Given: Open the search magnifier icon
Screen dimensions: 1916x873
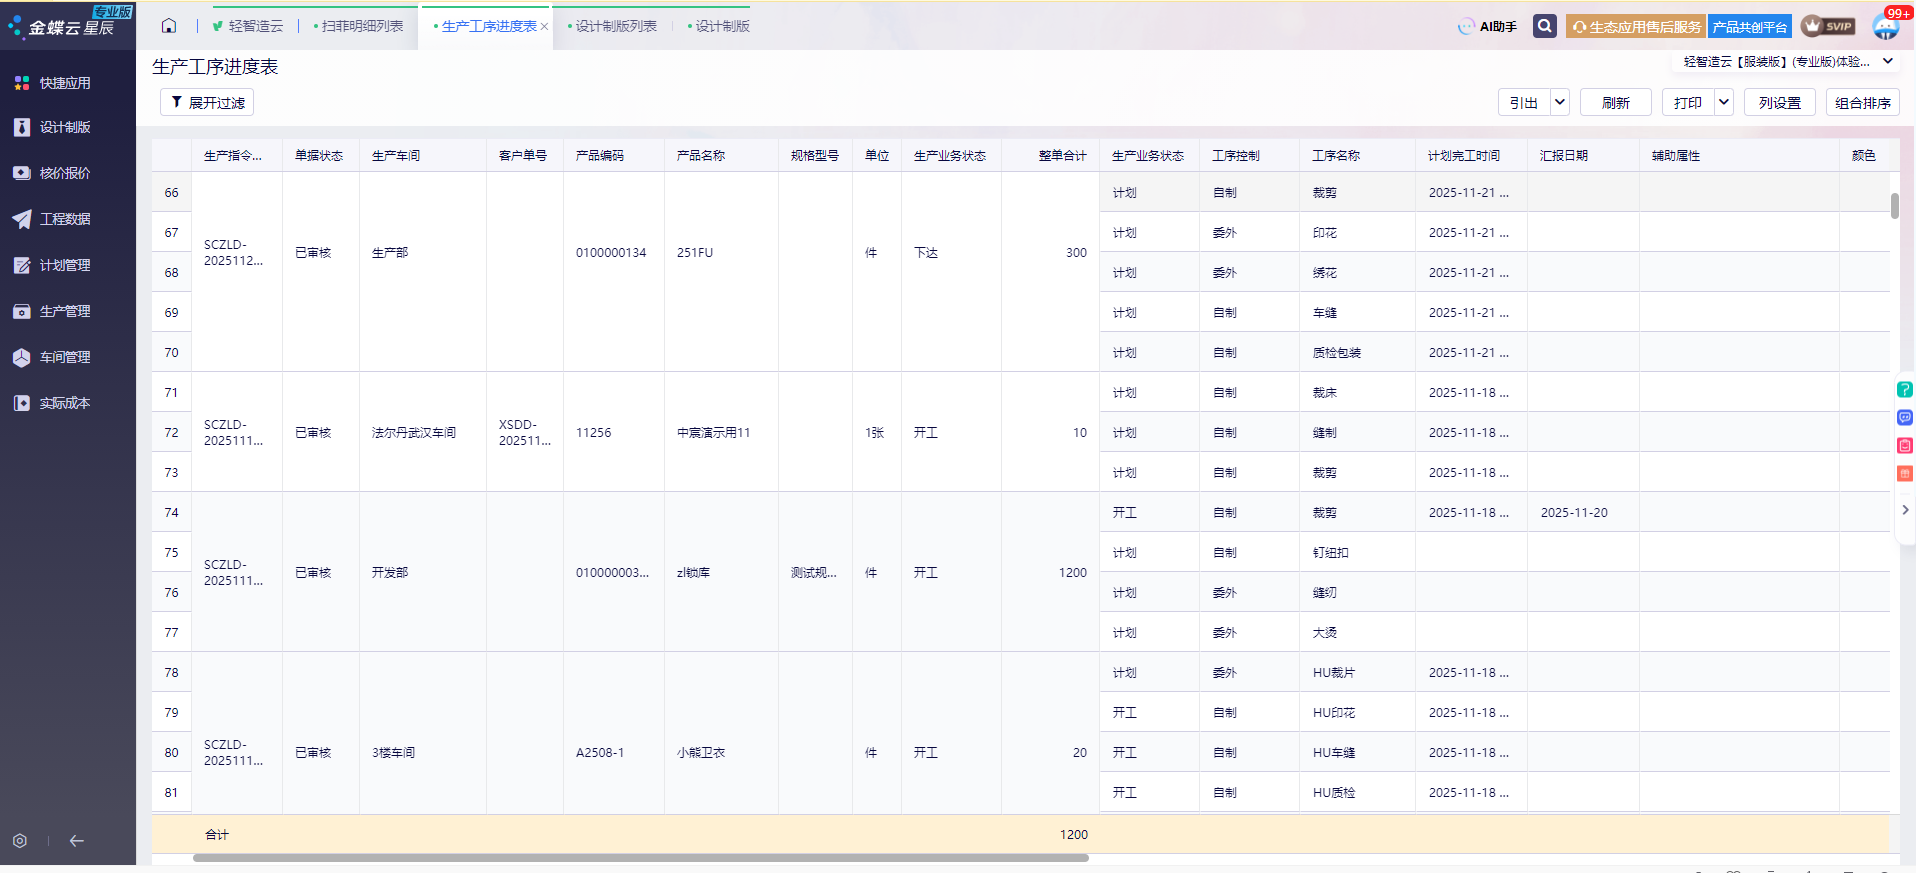Looking at the screenshot, I should [1545, 26].
